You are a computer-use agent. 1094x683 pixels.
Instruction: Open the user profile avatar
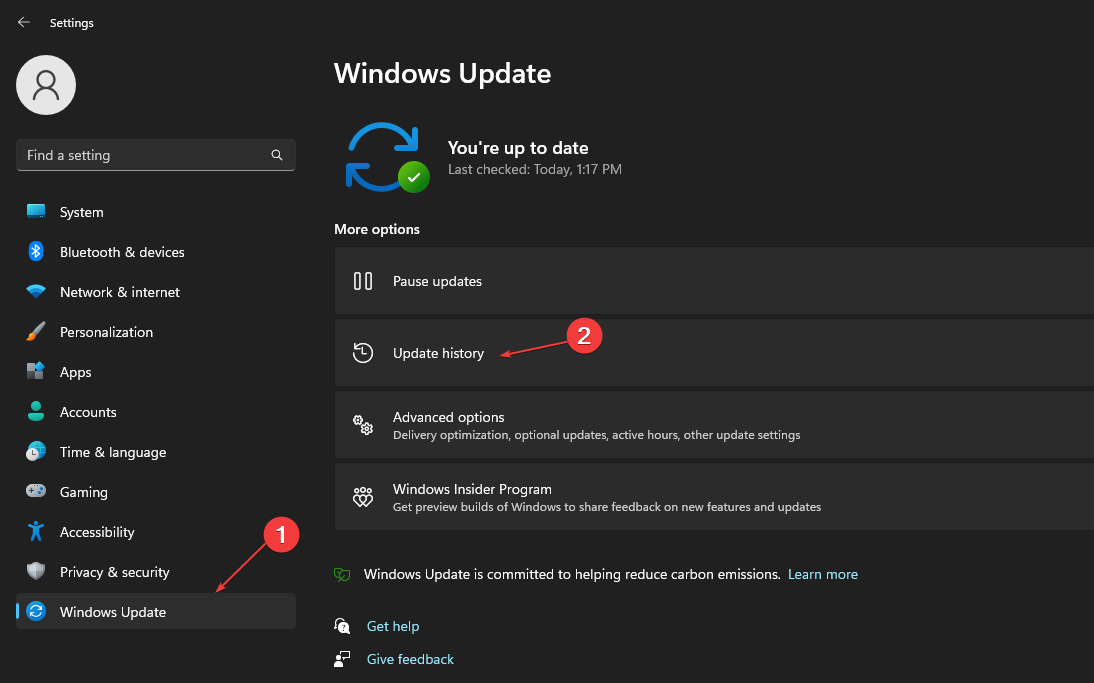pyautogui.click(x=46, y=85)
